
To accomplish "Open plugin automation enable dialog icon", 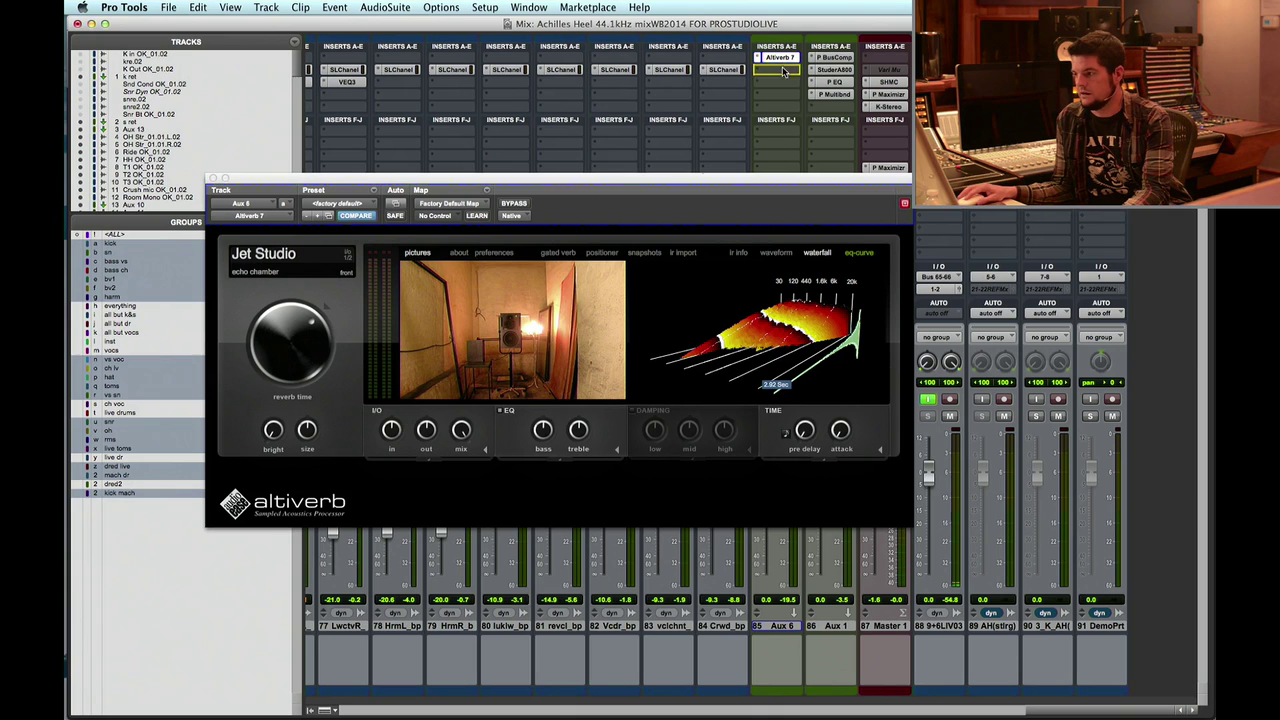I will point(395,204).
